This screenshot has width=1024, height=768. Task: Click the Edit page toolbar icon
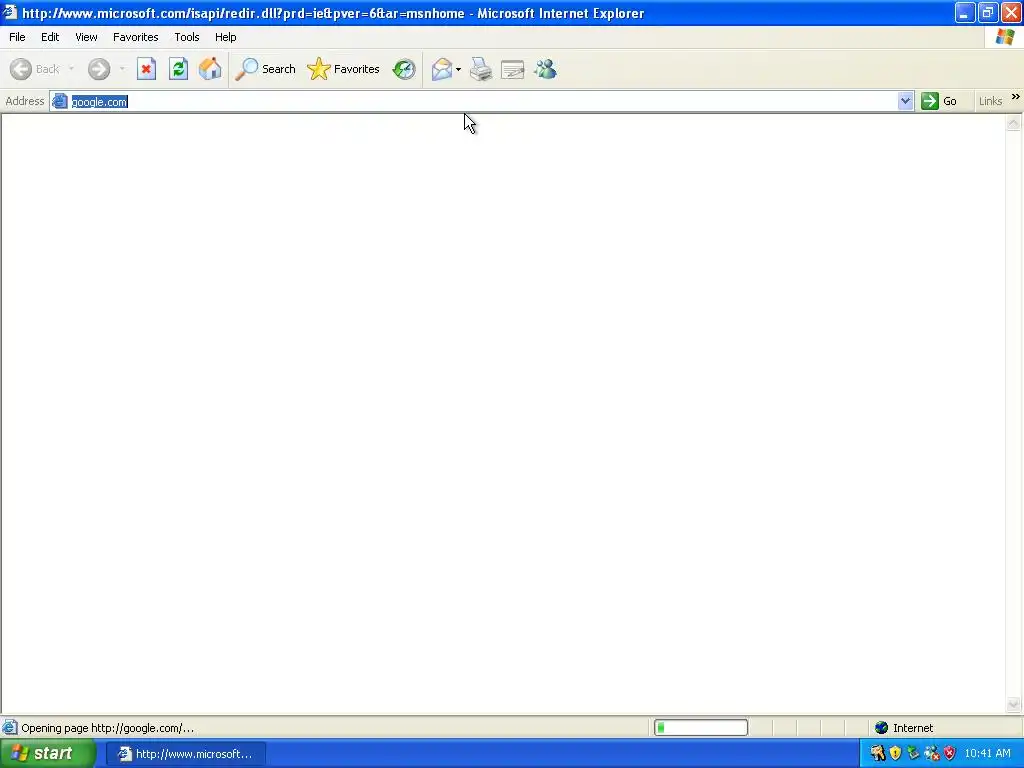click(x=513, y=69)
